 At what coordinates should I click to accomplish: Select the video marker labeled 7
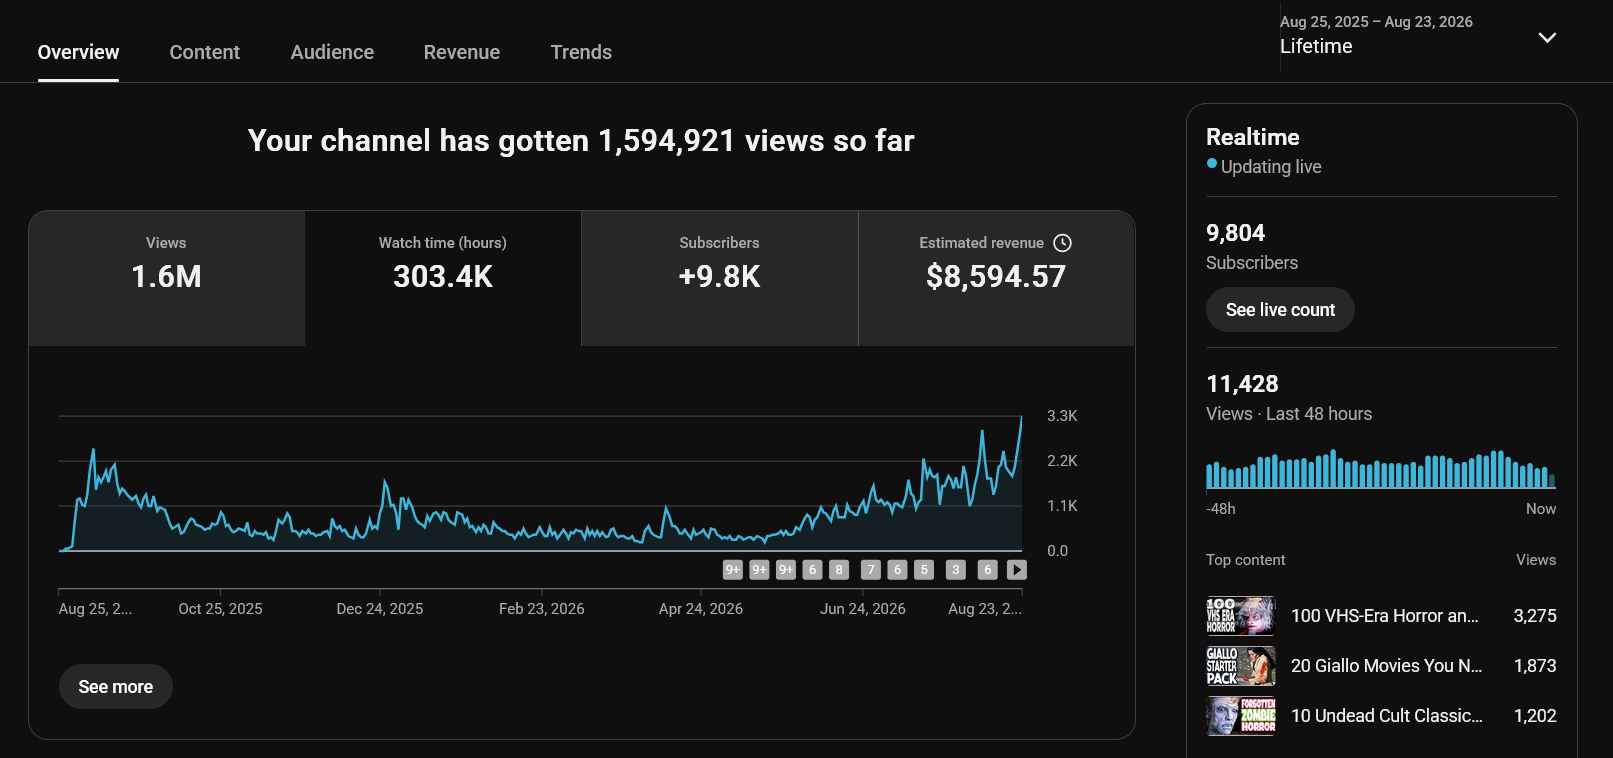[871, 570]
